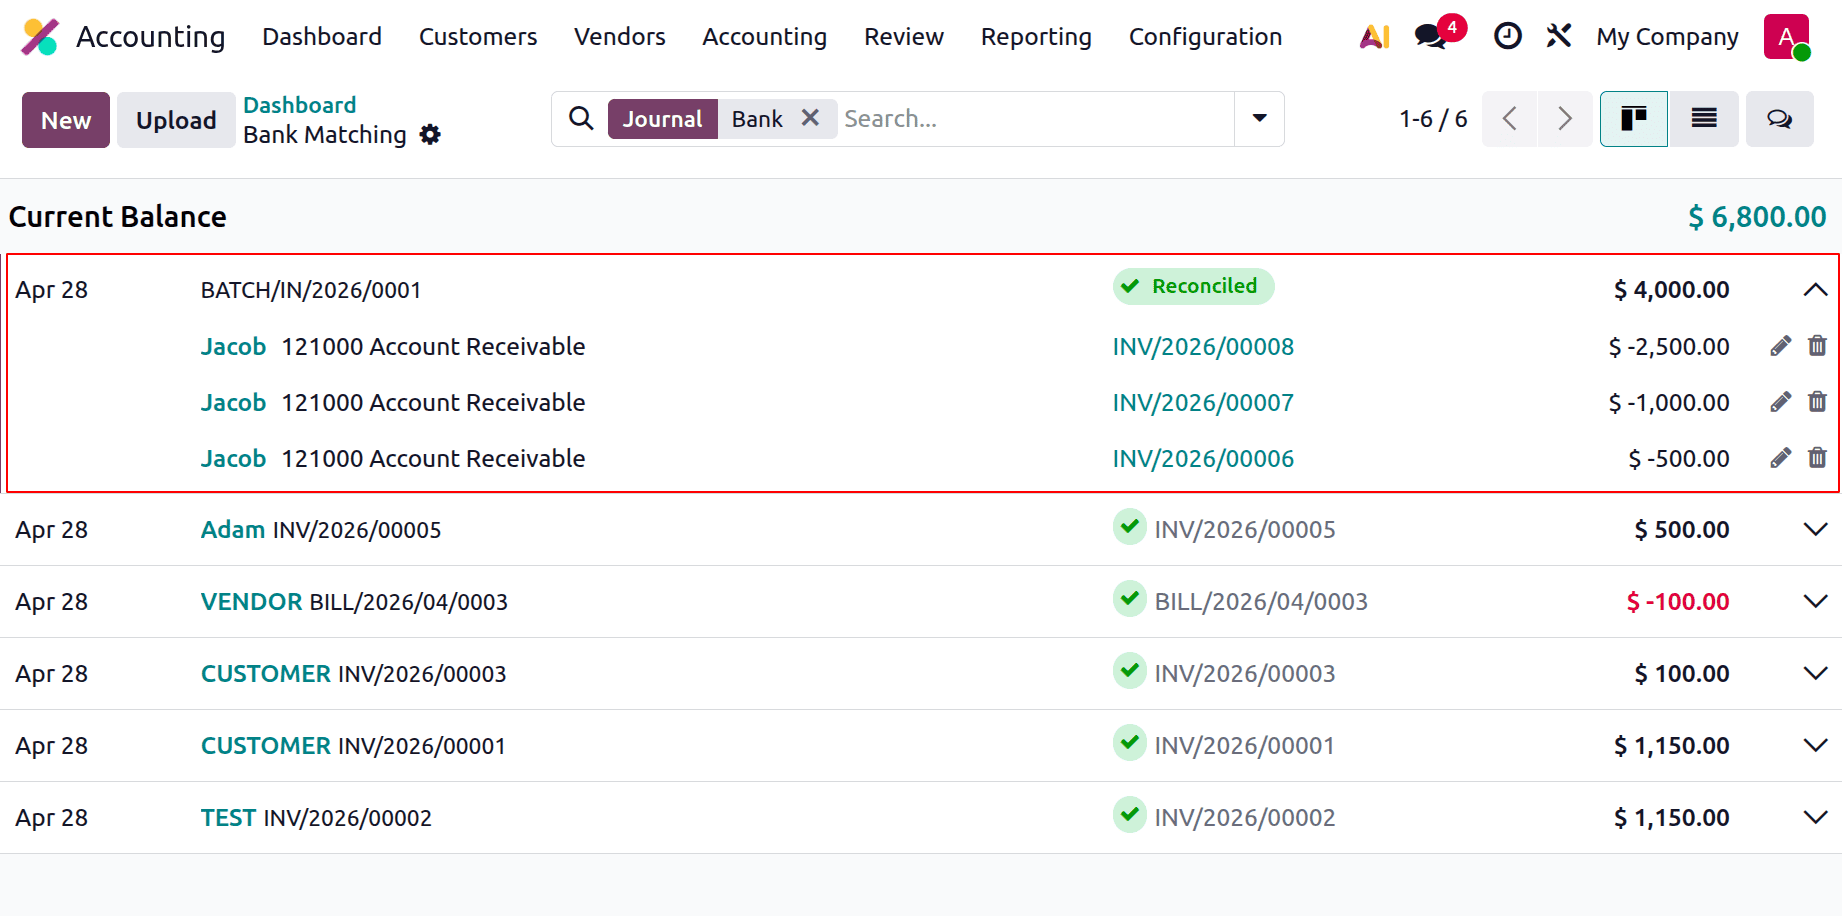Click the $ 4,000.00 batch amount
1842x916 pixels.
tap(1671, 290)
